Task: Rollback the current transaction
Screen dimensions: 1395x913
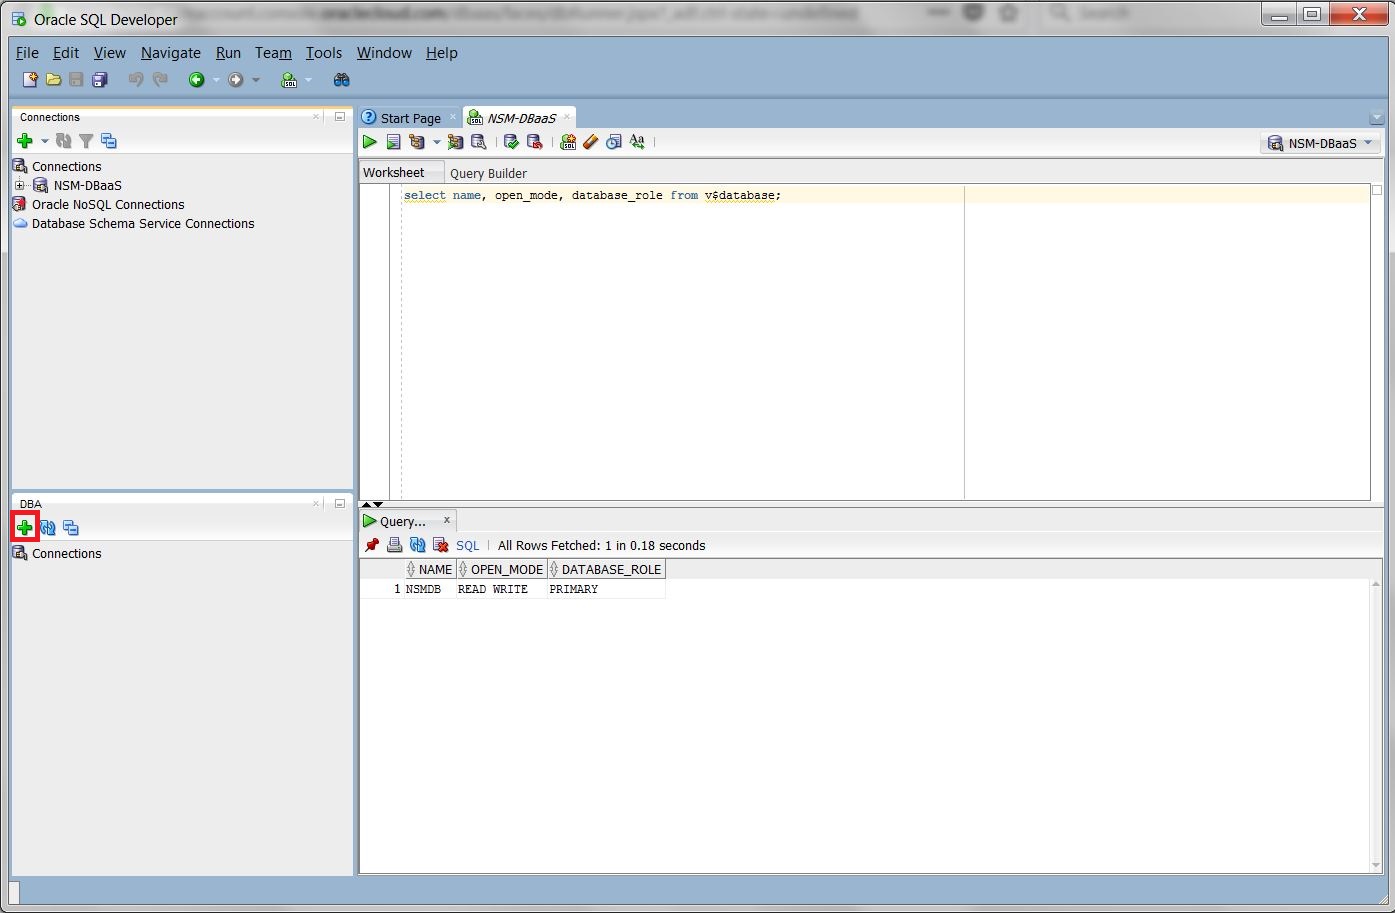Action: [x=535, y=142]
